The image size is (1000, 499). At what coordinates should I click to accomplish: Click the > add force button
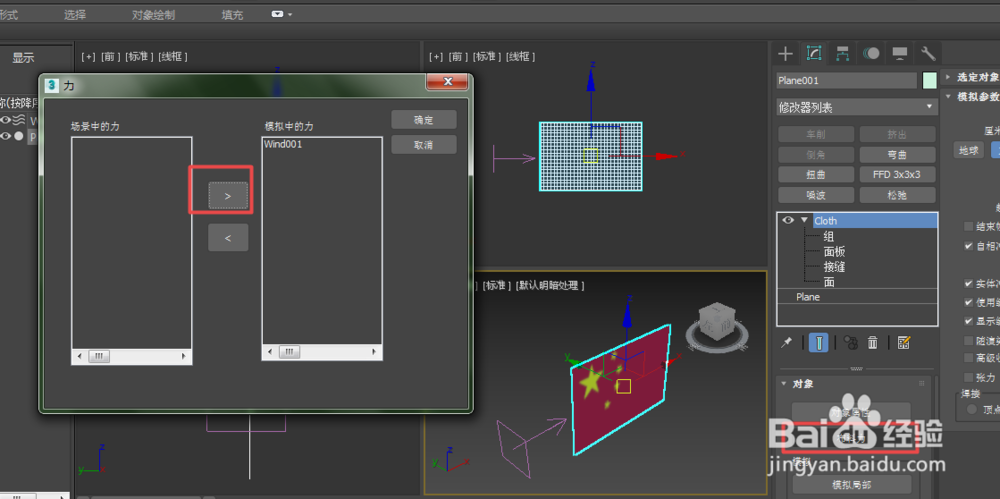pos(228,196)
